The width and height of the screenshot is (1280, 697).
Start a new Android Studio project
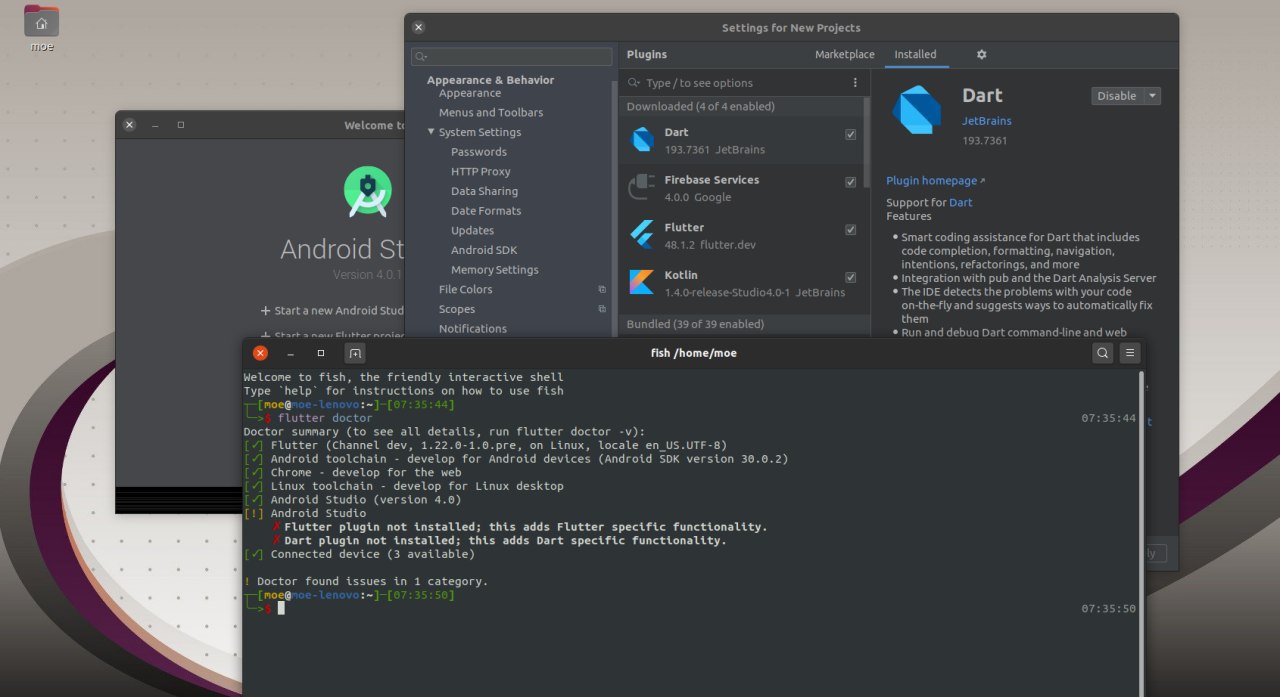click(332, 311)
